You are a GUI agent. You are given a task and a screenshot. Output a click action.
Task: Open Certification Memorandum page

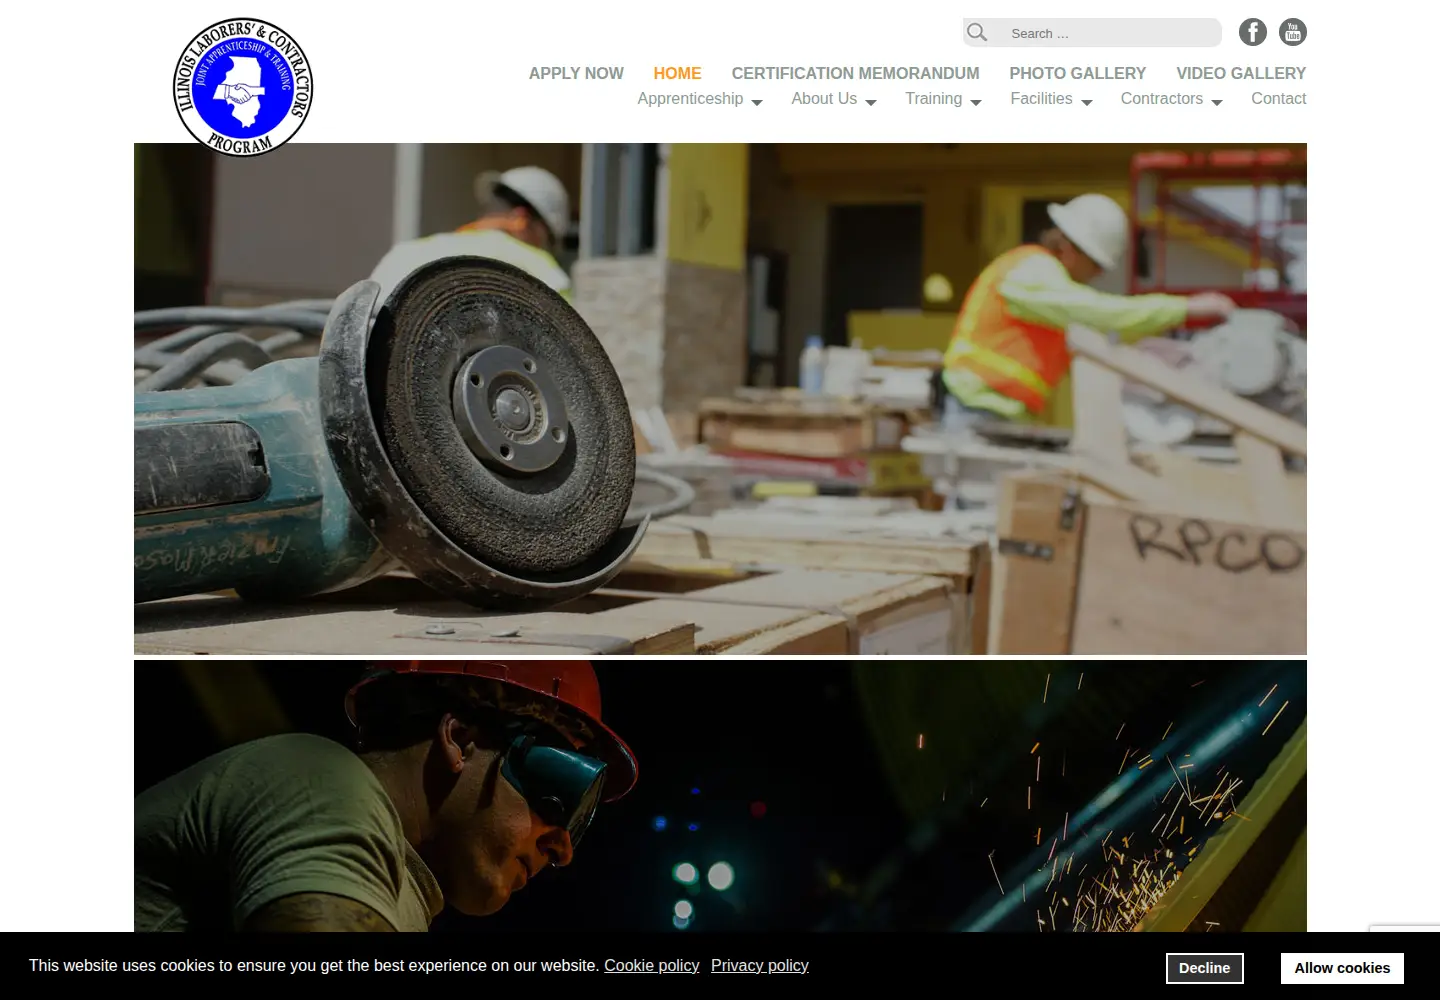[x=855, y=73]
